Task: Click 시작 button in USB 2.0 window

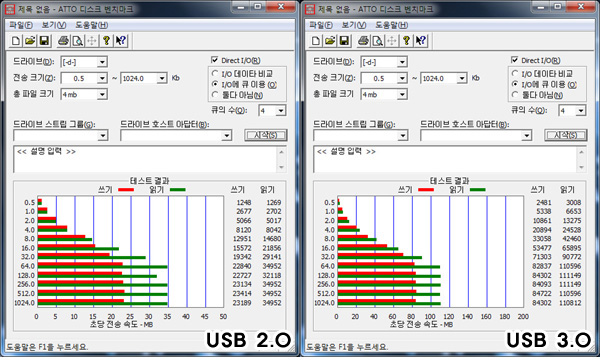Action: 266,135
